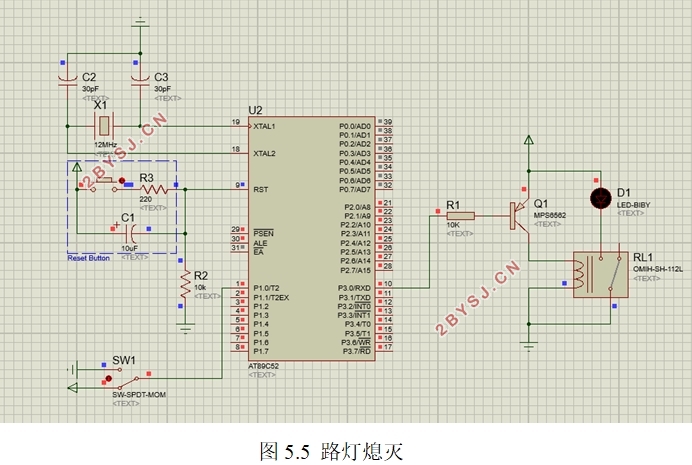
Task: Click the 10K value under R1
Action: [453, 225]
